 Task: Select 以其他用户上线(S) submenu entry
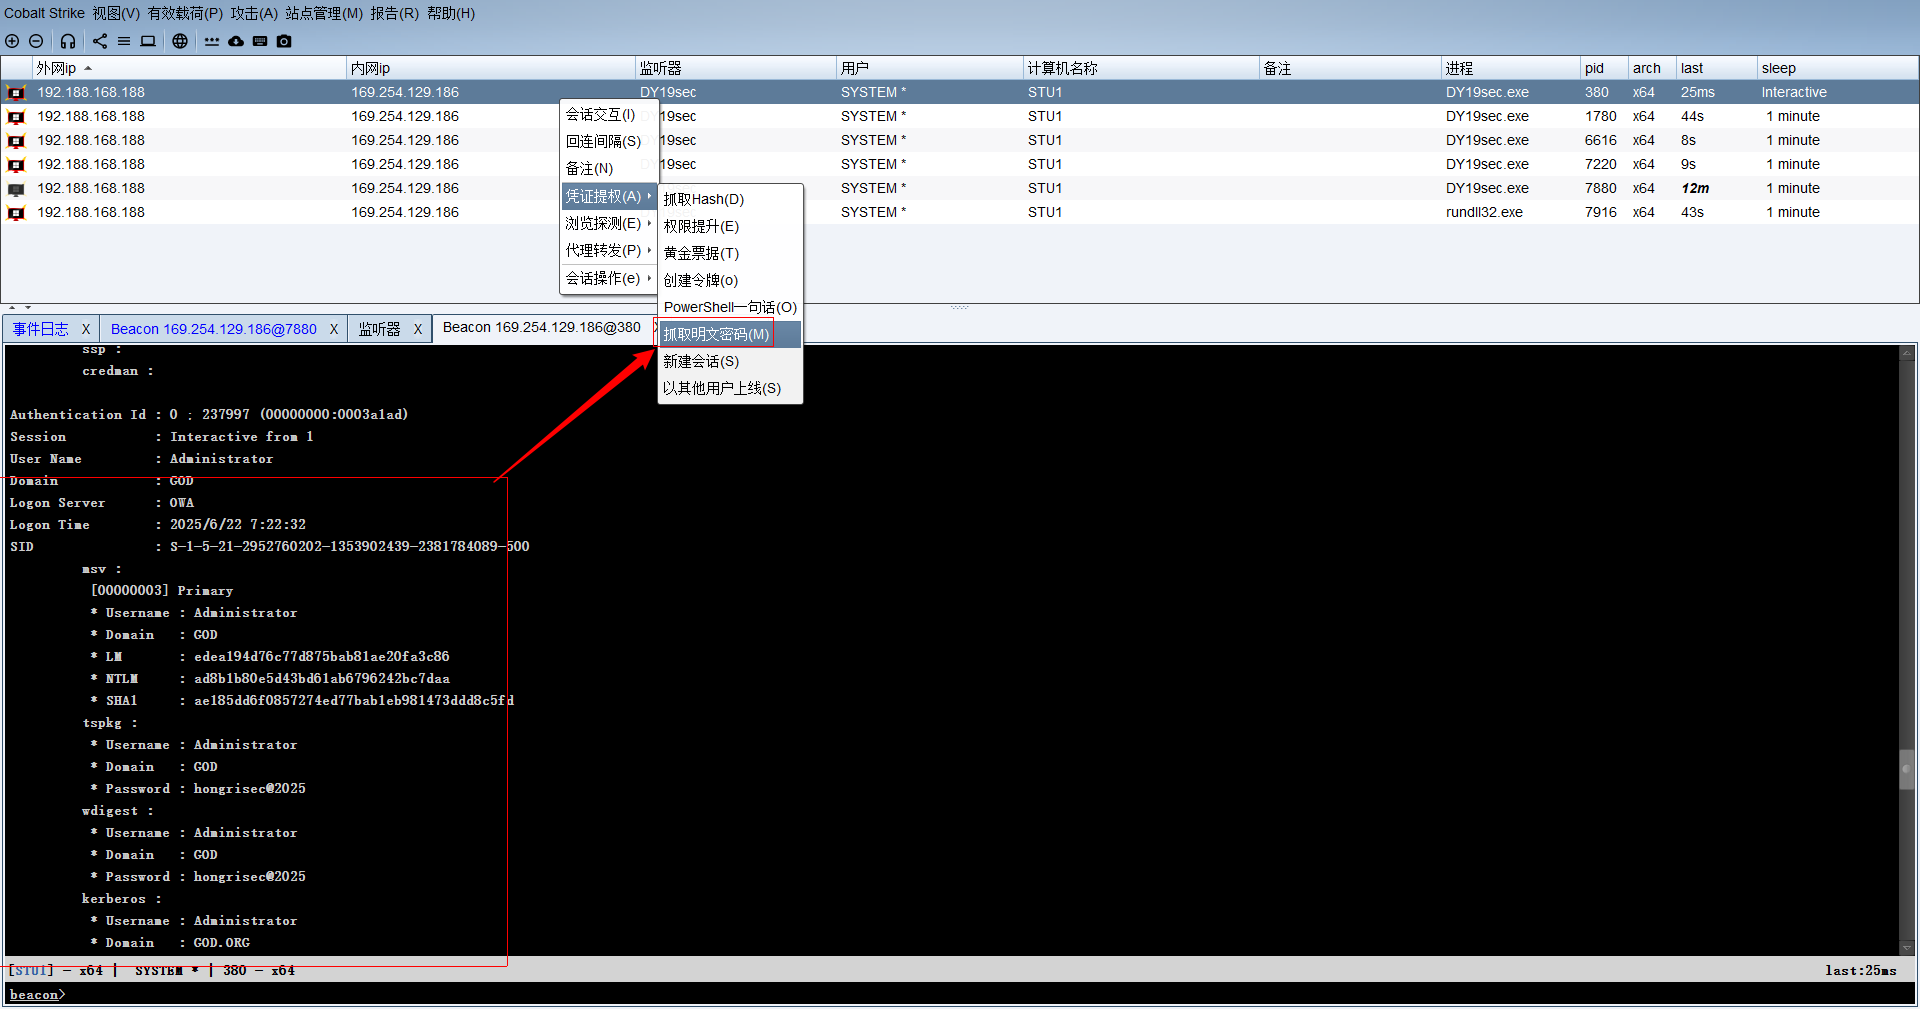(730, 388)
